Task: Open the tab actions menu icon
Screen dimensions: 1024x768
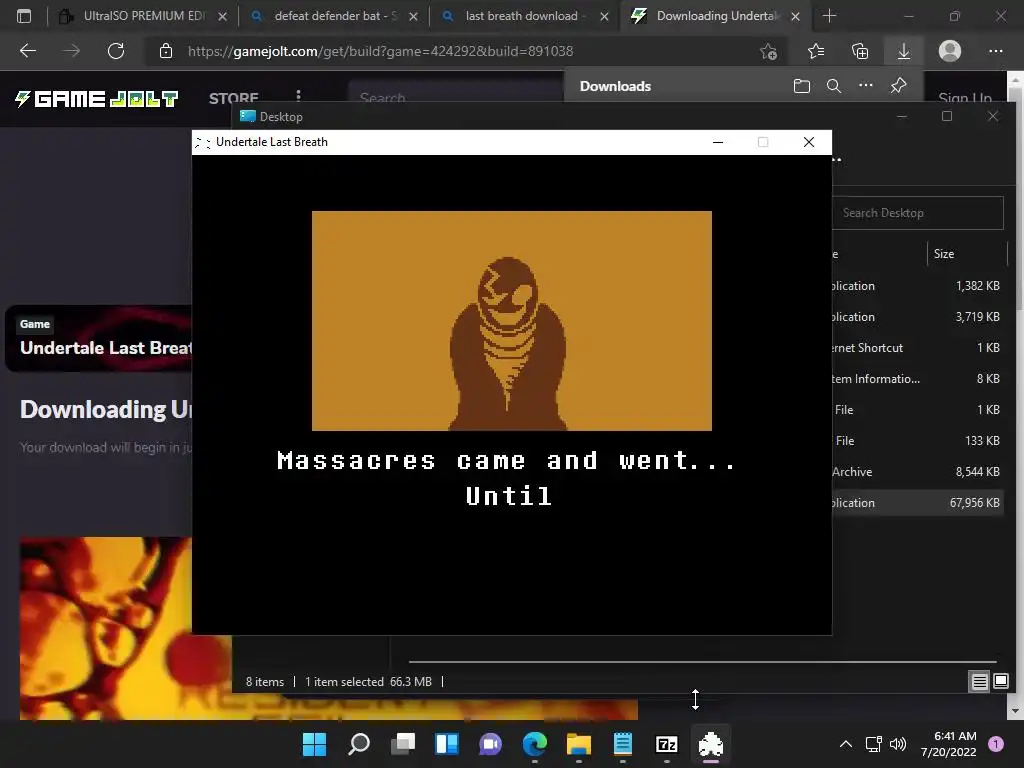Action: click(x=24, y=16)
